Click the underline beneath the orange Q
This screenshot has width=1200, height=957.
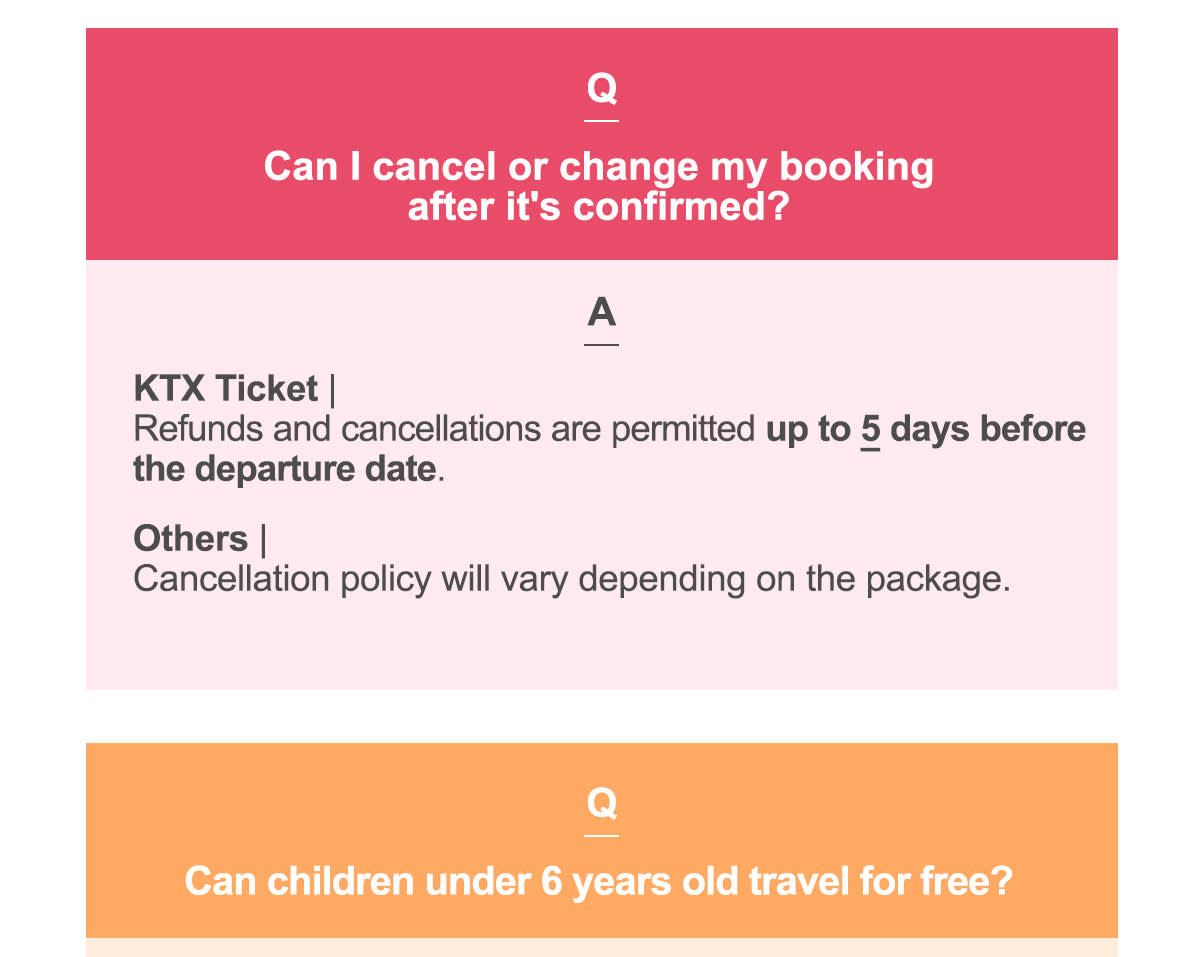click(x=601, y=835)
